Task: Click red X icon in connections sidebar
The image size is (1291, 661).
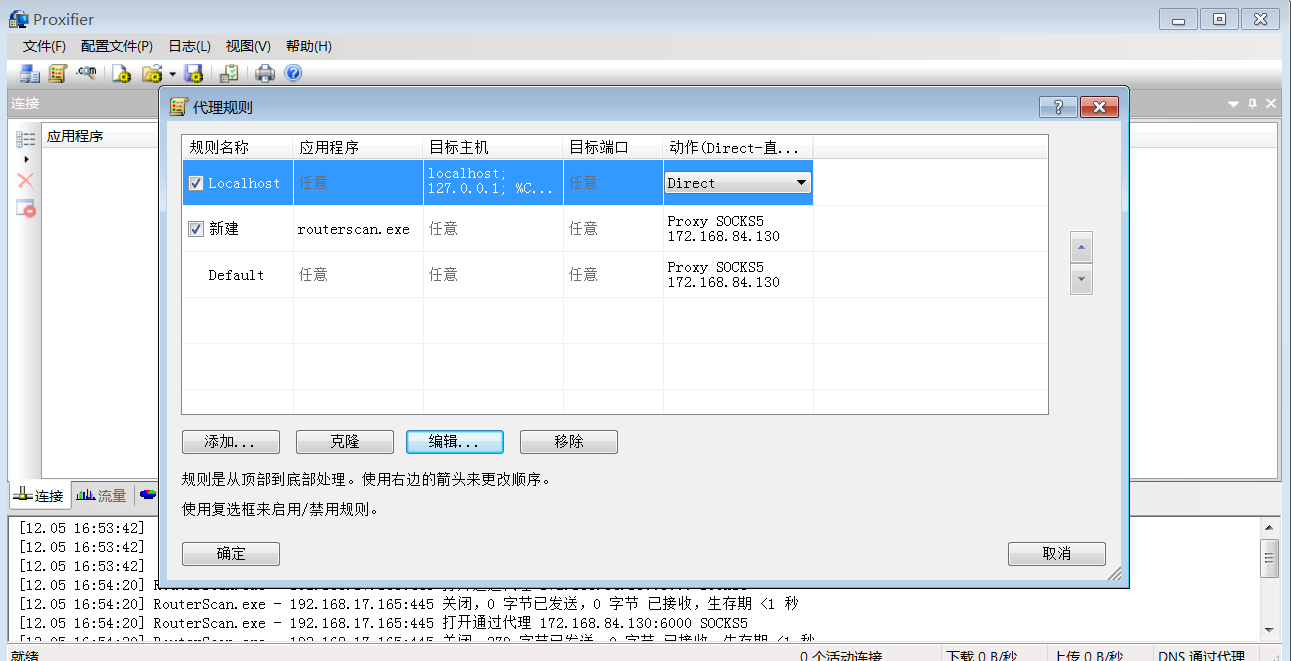Action: tap(26, 181)
